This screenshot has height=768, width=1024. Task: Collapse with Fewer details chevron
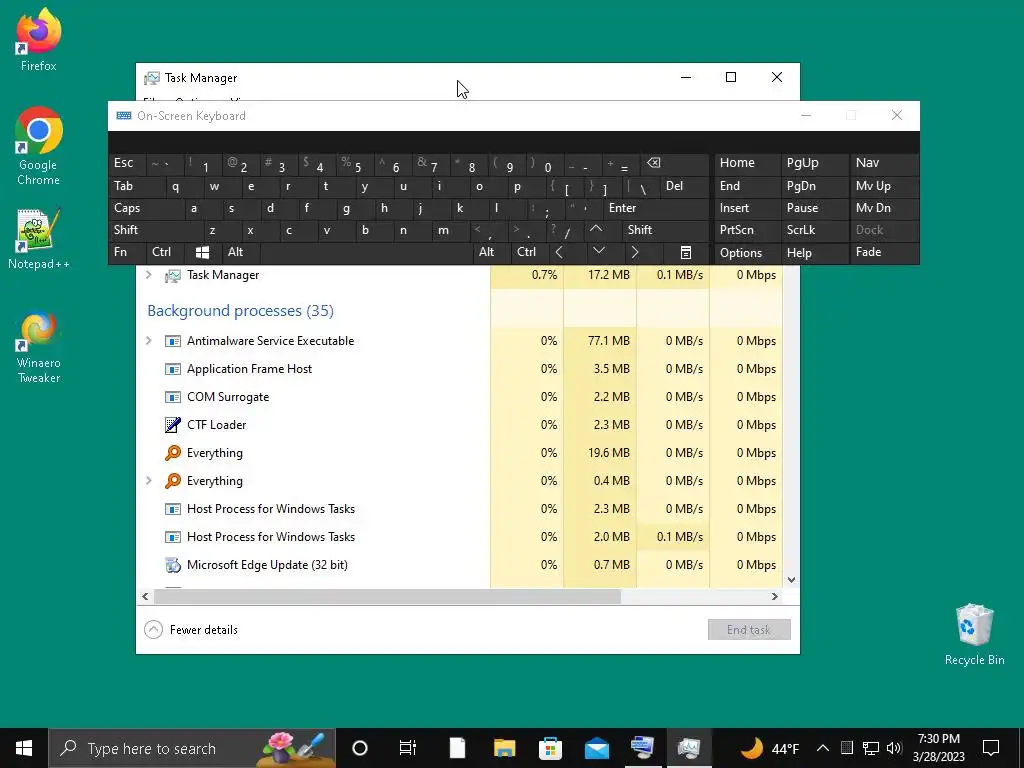[x=153, y=630]
